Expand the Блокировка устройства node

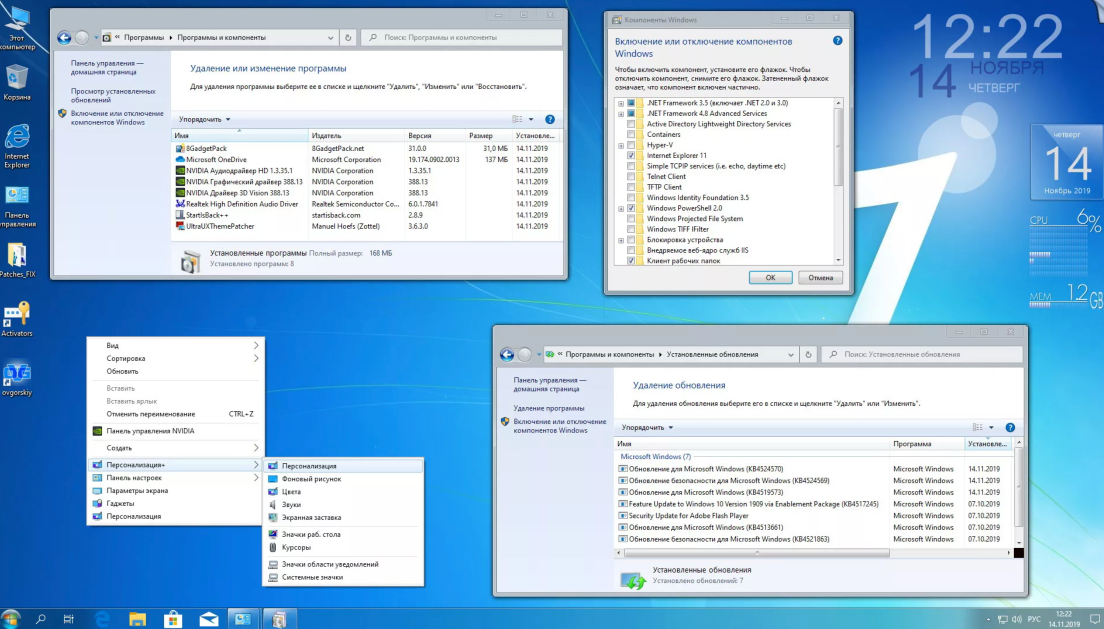coord(621,241)
